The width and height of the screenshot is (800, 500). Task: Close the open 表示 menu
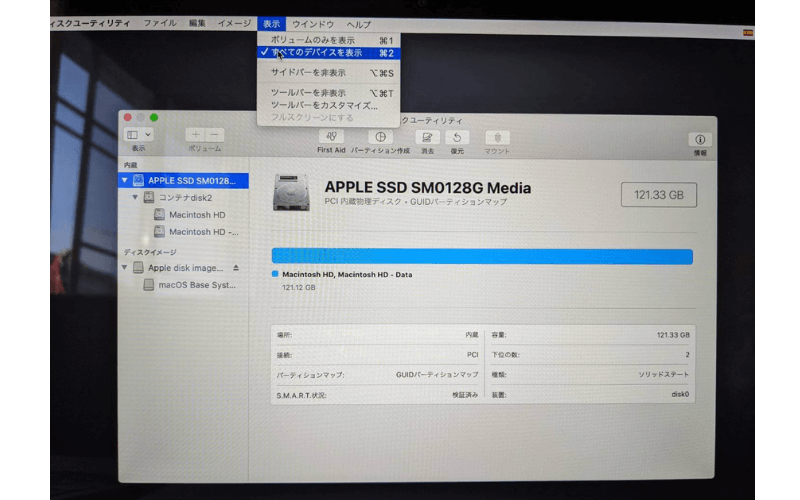(271, 24)
